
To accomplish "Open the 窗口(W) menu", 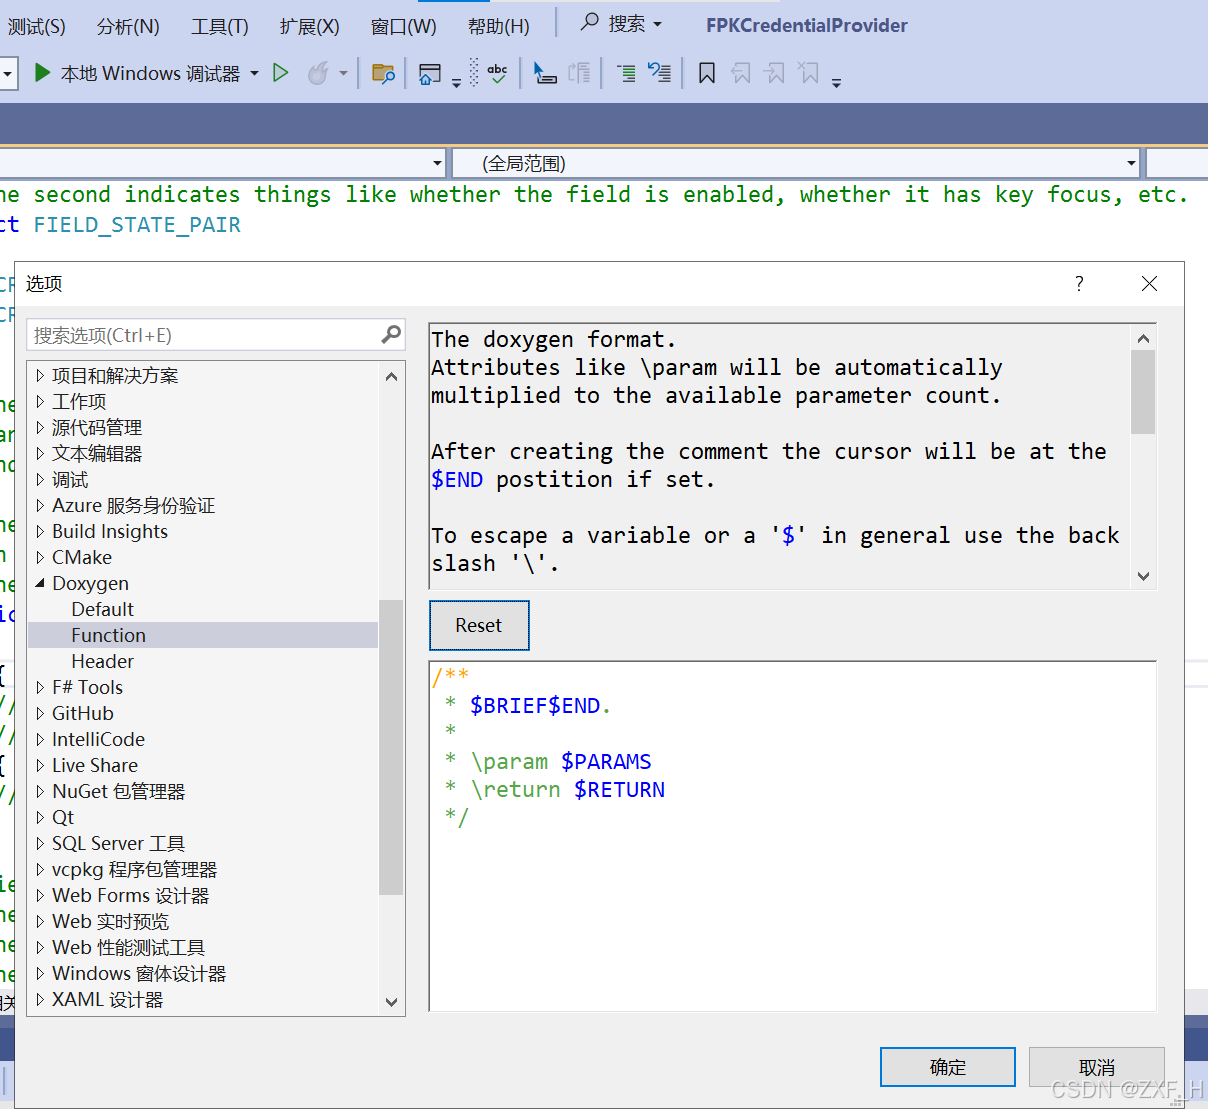I will click(x=403, y=26).
